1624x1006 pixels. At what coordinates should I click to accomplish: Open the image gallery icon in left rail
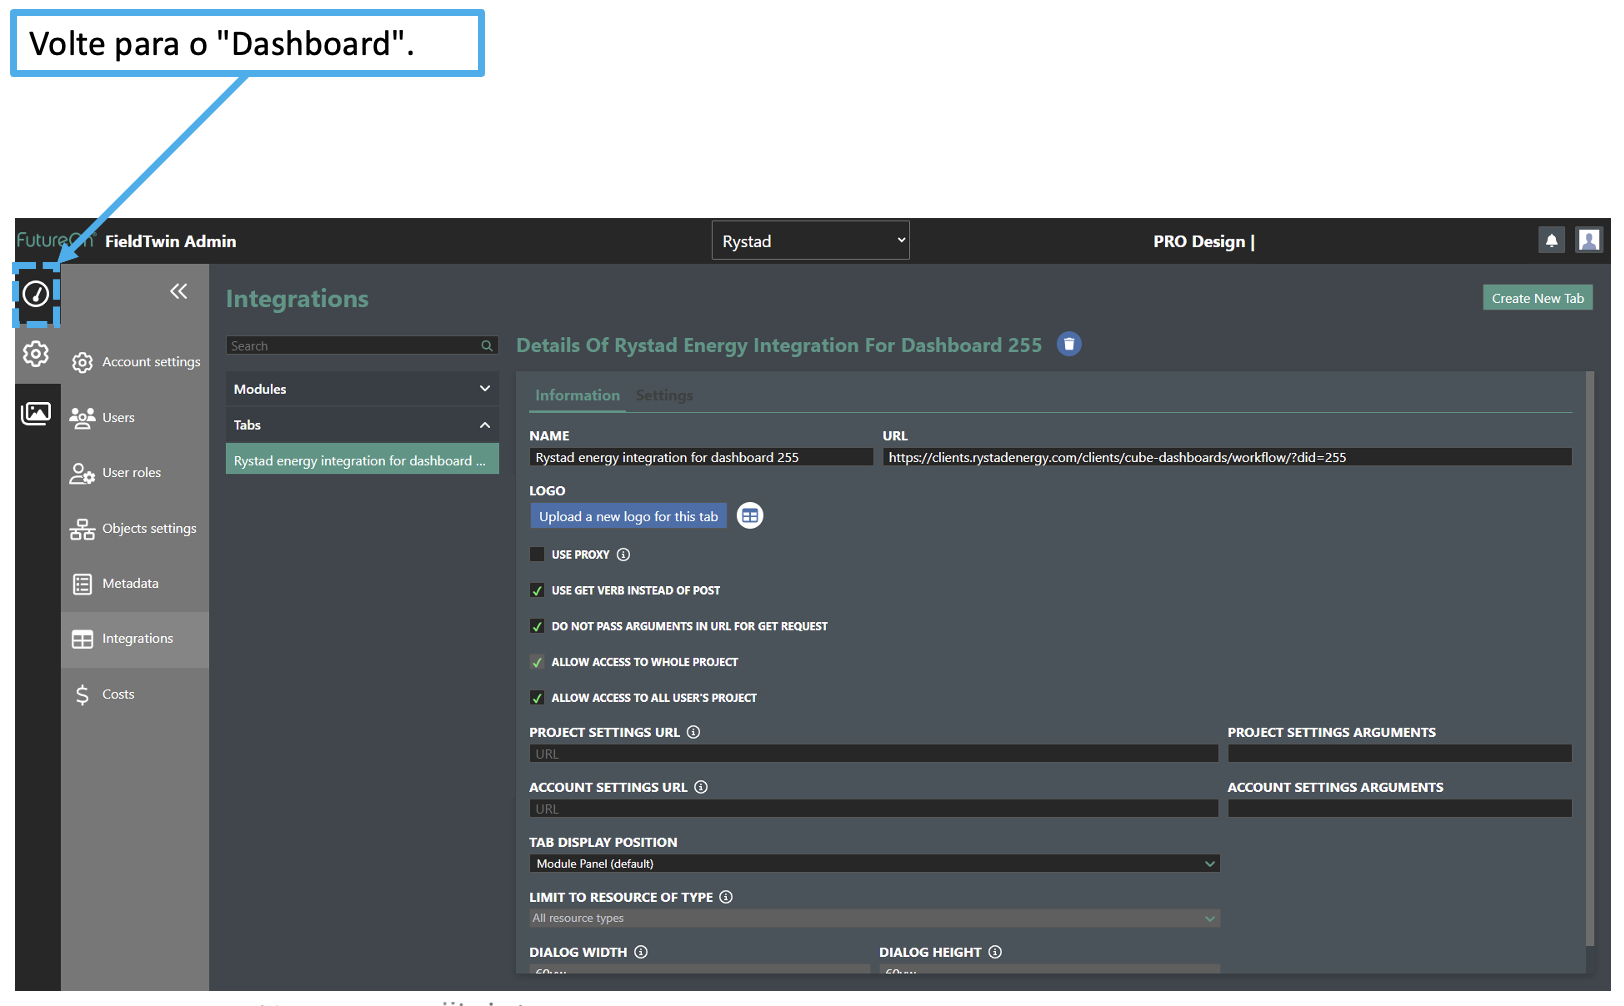(x=36, y=413)
